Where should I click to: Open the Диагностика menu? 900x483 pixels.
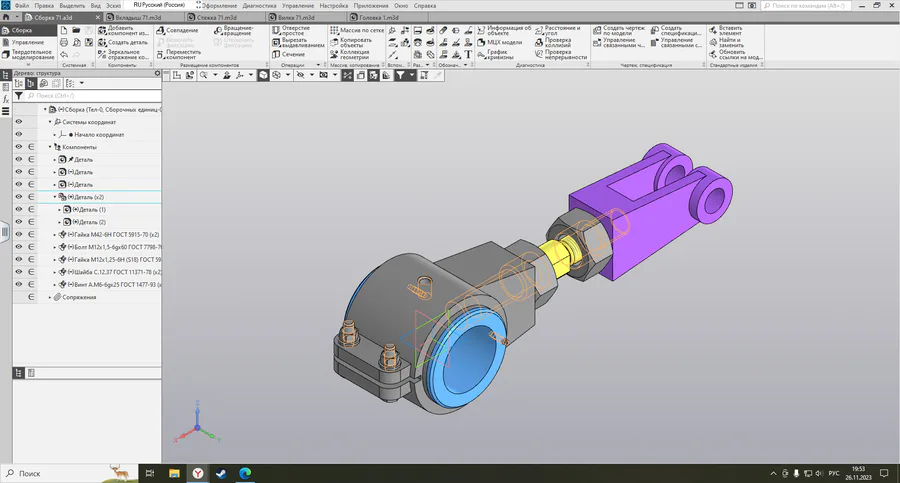pos(259,6)
